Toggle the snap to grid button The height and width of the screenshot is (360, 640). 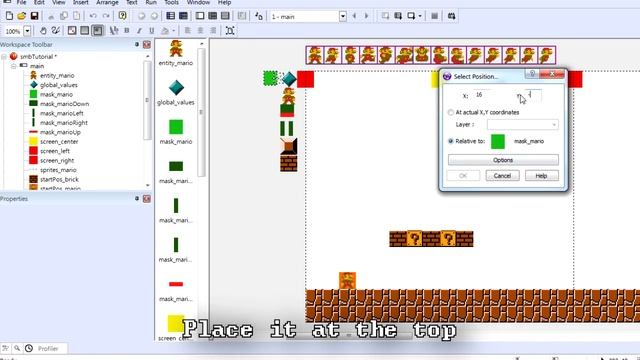pos(98,31)
